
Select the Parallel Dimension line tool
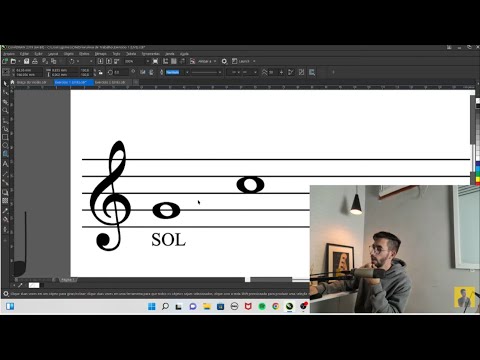[x=5, y=174]
